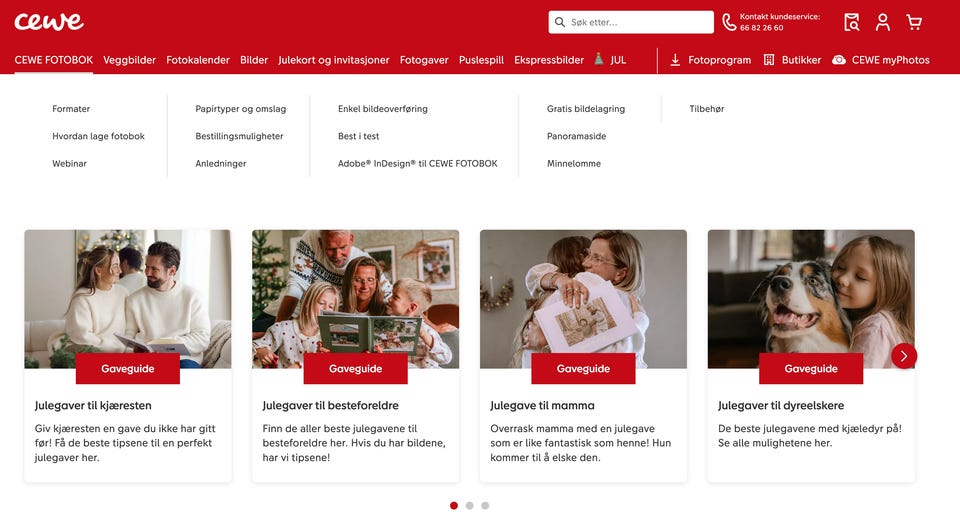Screen dimensions: 960x531
Task: Click the Fotoprogram download arrow icon
Action: [x=675, y=60]
